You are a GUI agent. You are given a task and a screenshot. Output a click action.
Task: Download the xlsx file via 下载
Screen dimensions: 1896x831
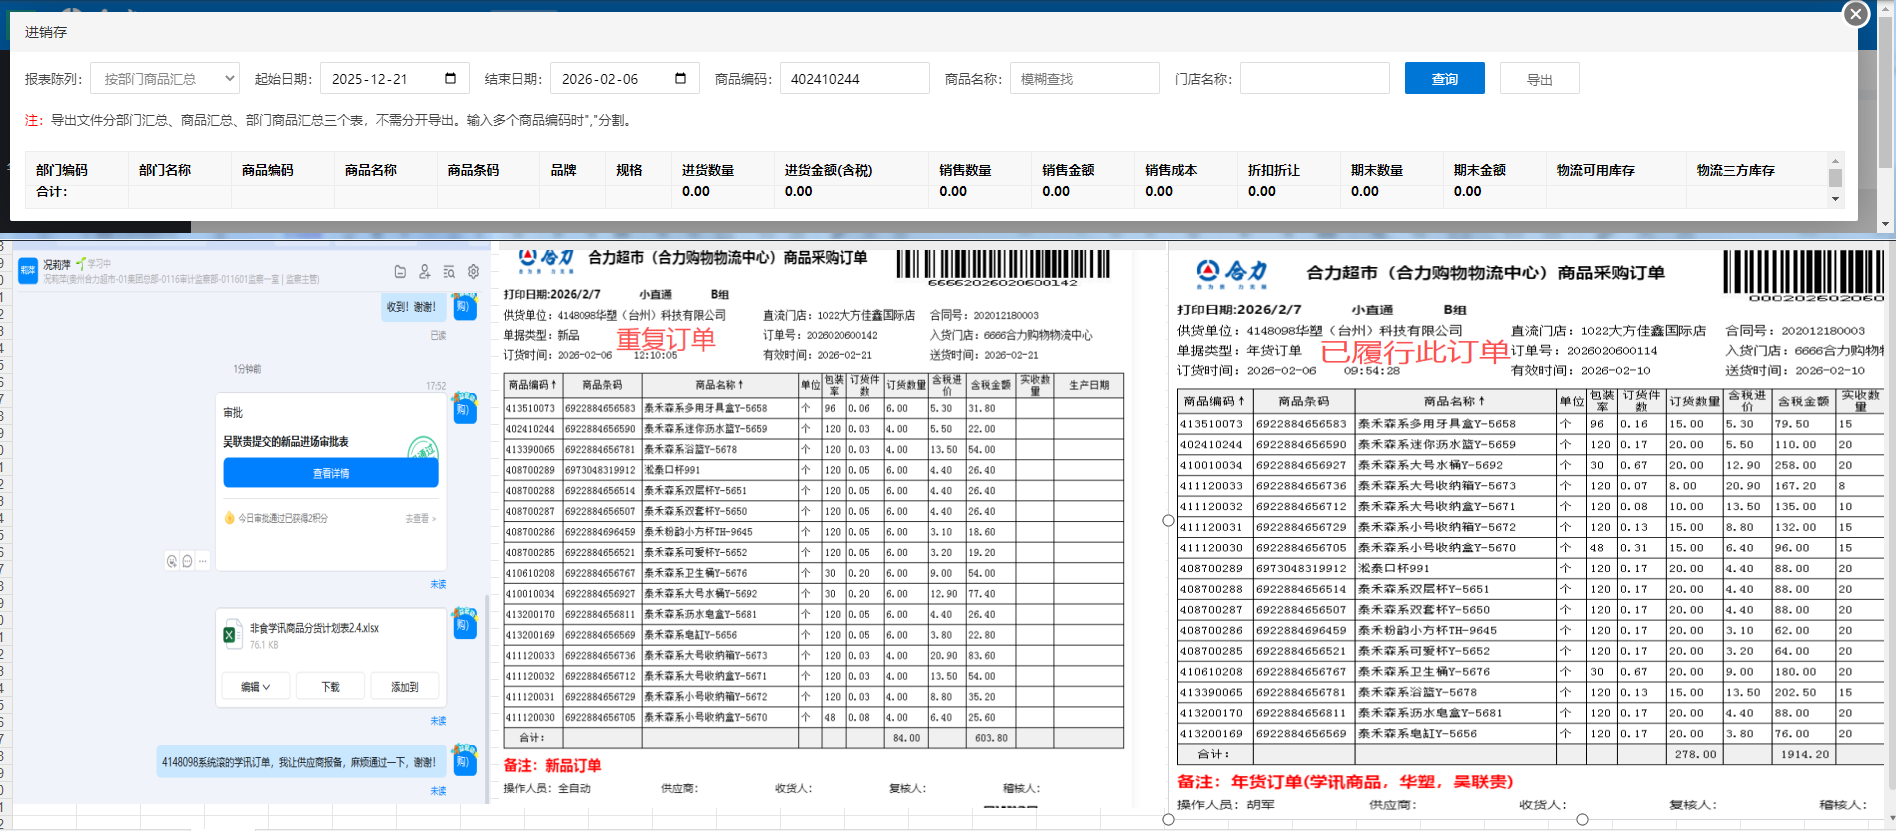[330, 687]
